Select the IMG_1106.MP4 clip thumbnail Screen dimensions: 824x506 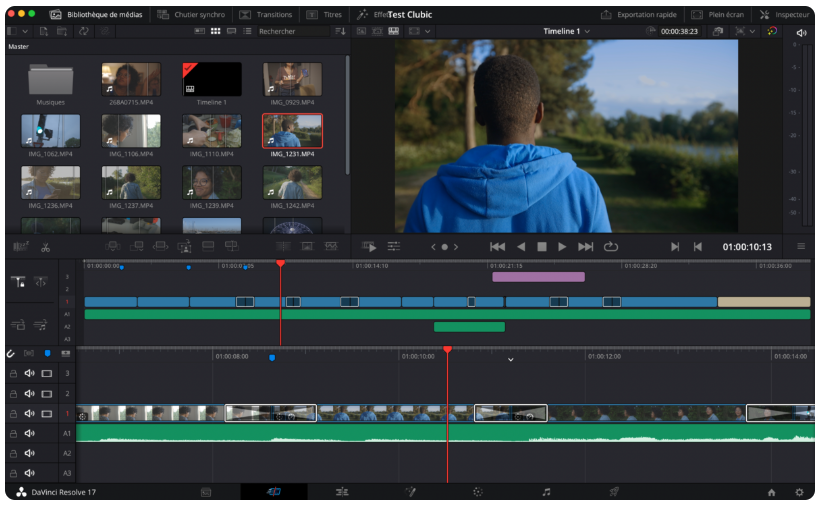click(x=131, y=132)
